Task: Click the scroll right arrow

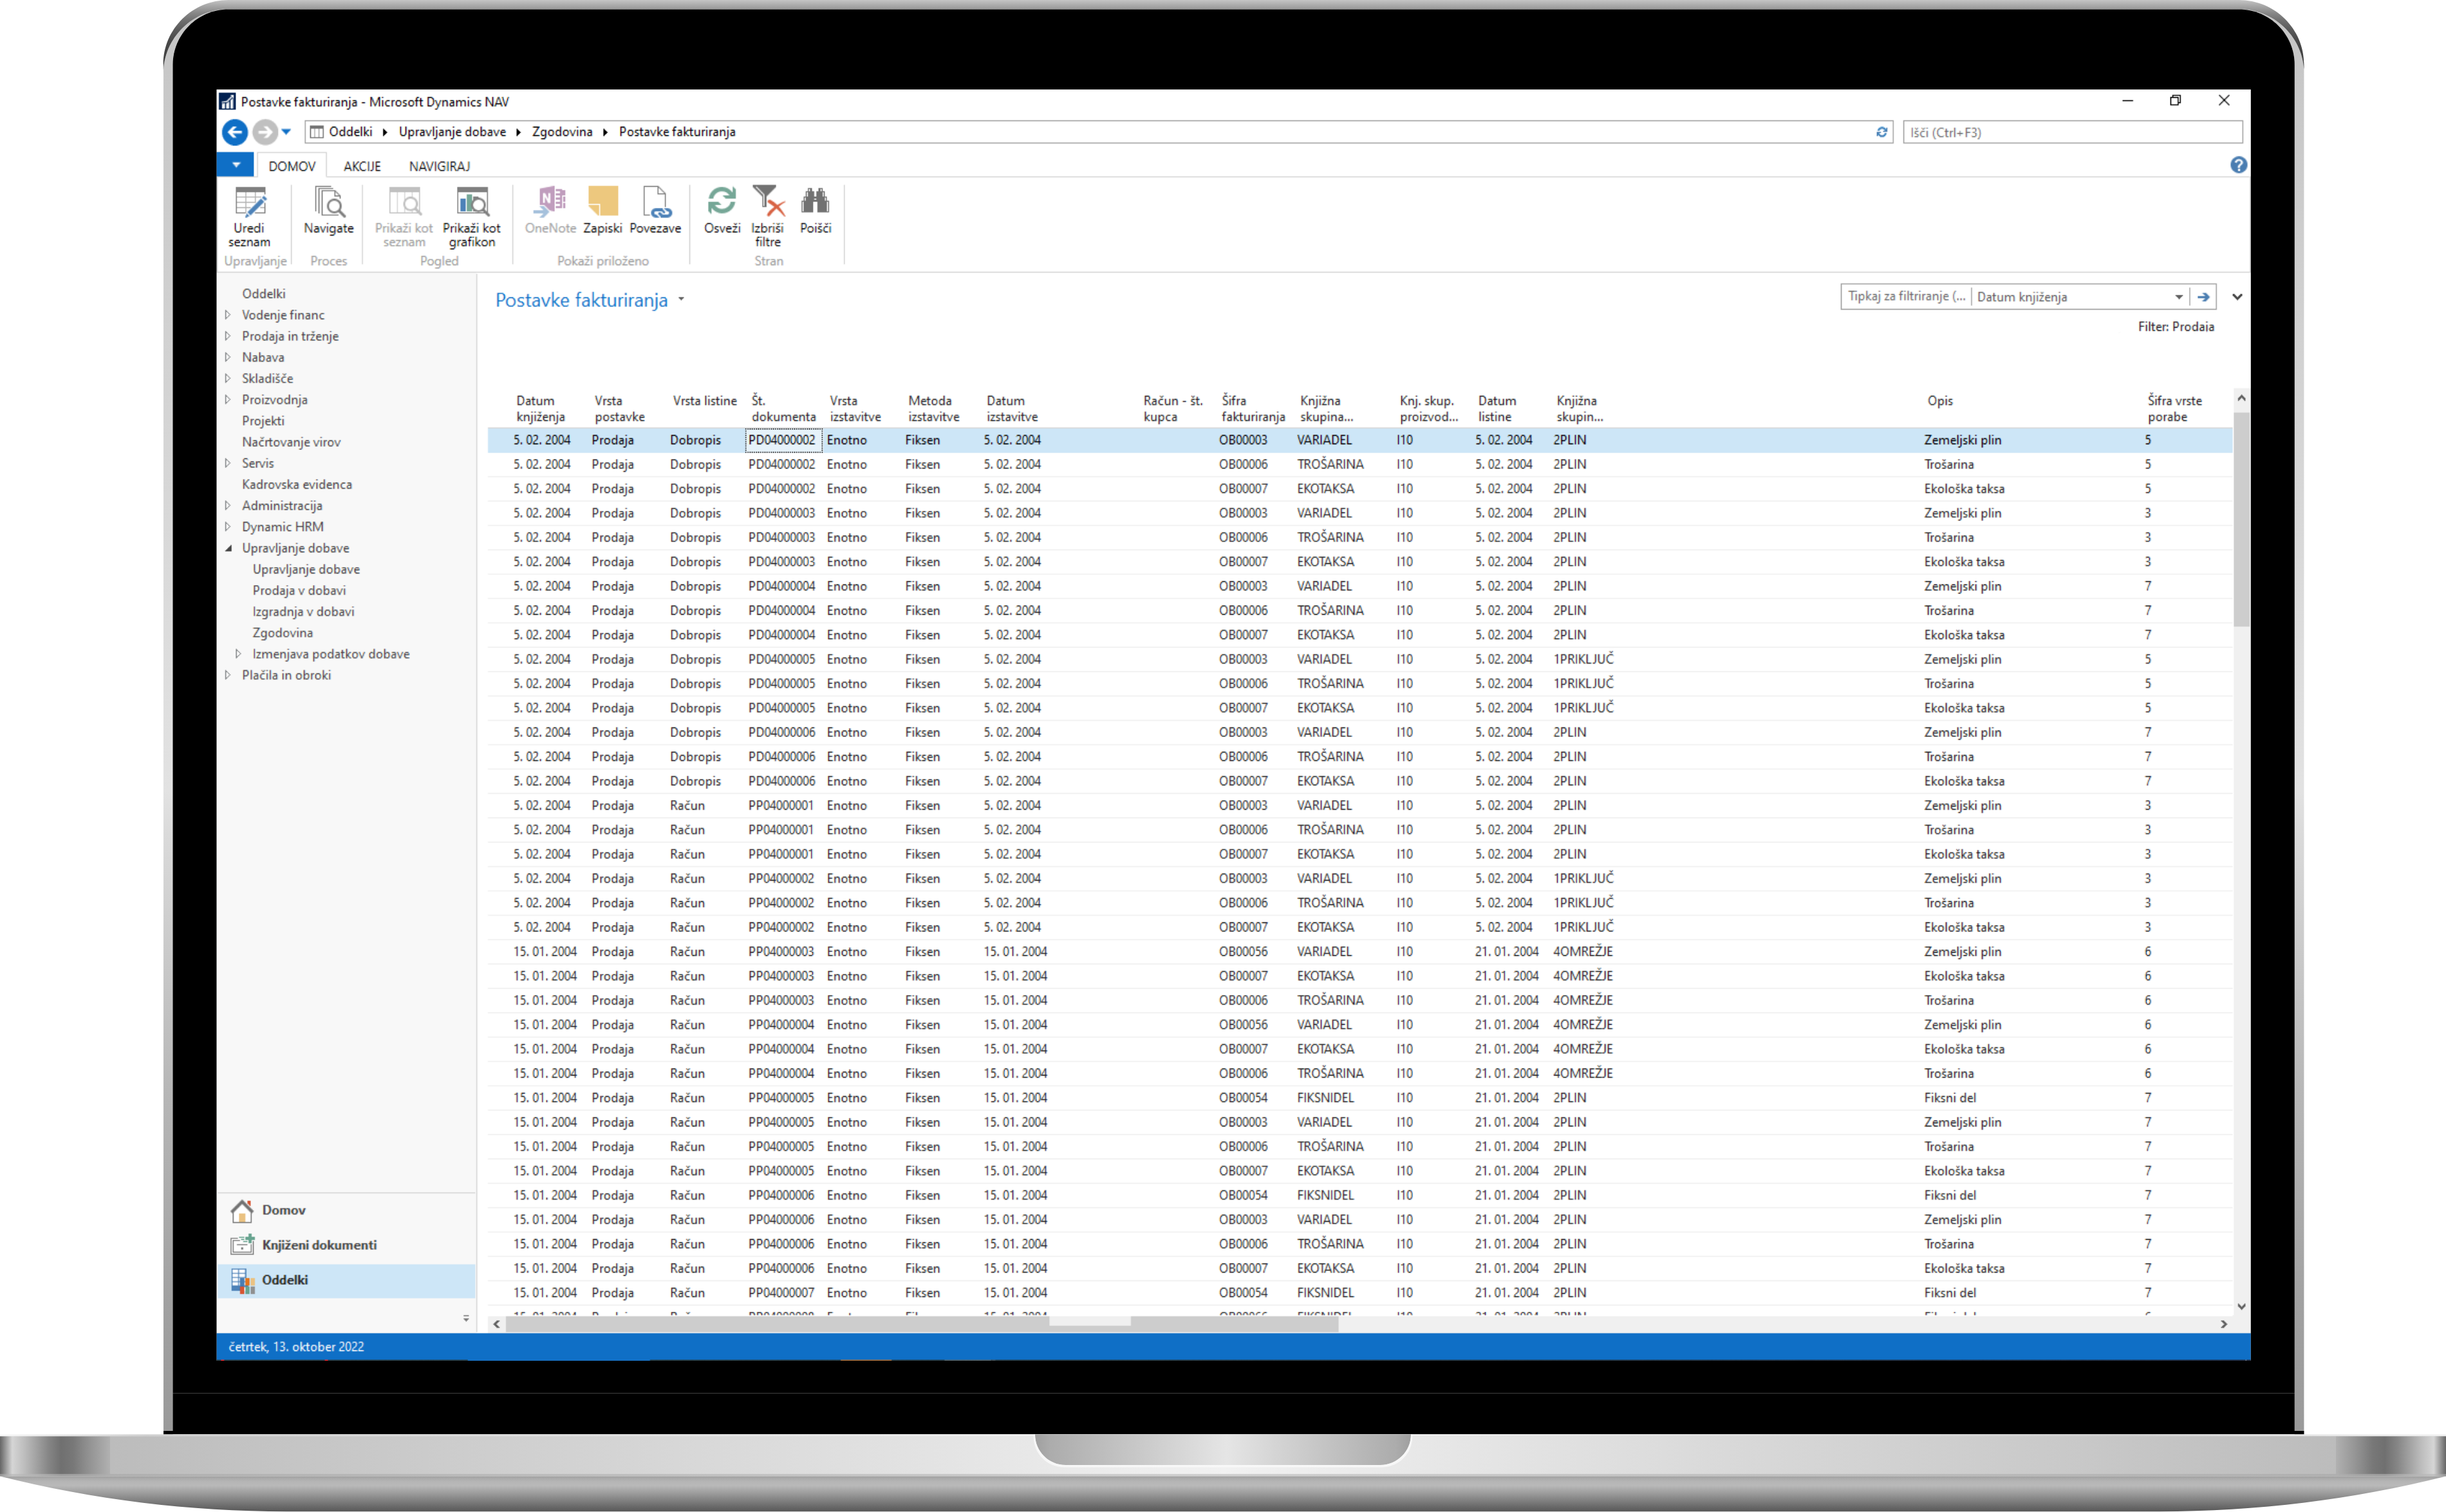Action: pyautogui.click(x=2223, y=1323)
